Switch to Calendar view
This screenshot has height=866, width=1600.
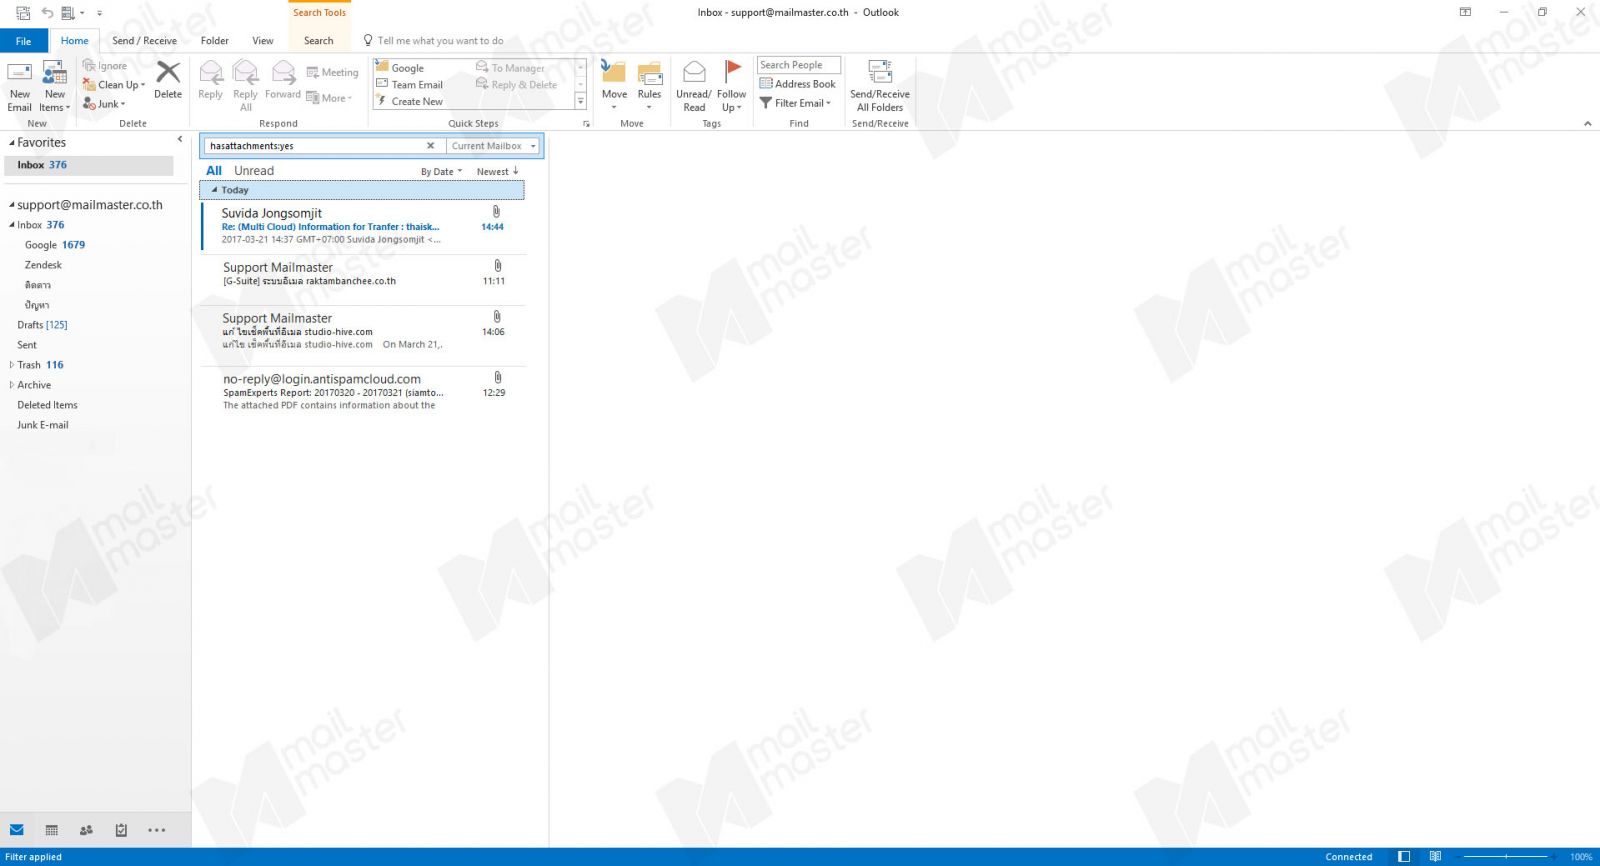tap(52, 830)
